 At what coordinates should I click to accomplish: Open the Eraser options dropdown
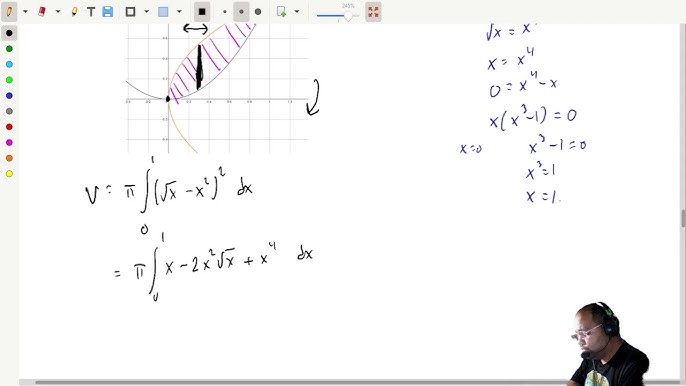click(58, 12)
